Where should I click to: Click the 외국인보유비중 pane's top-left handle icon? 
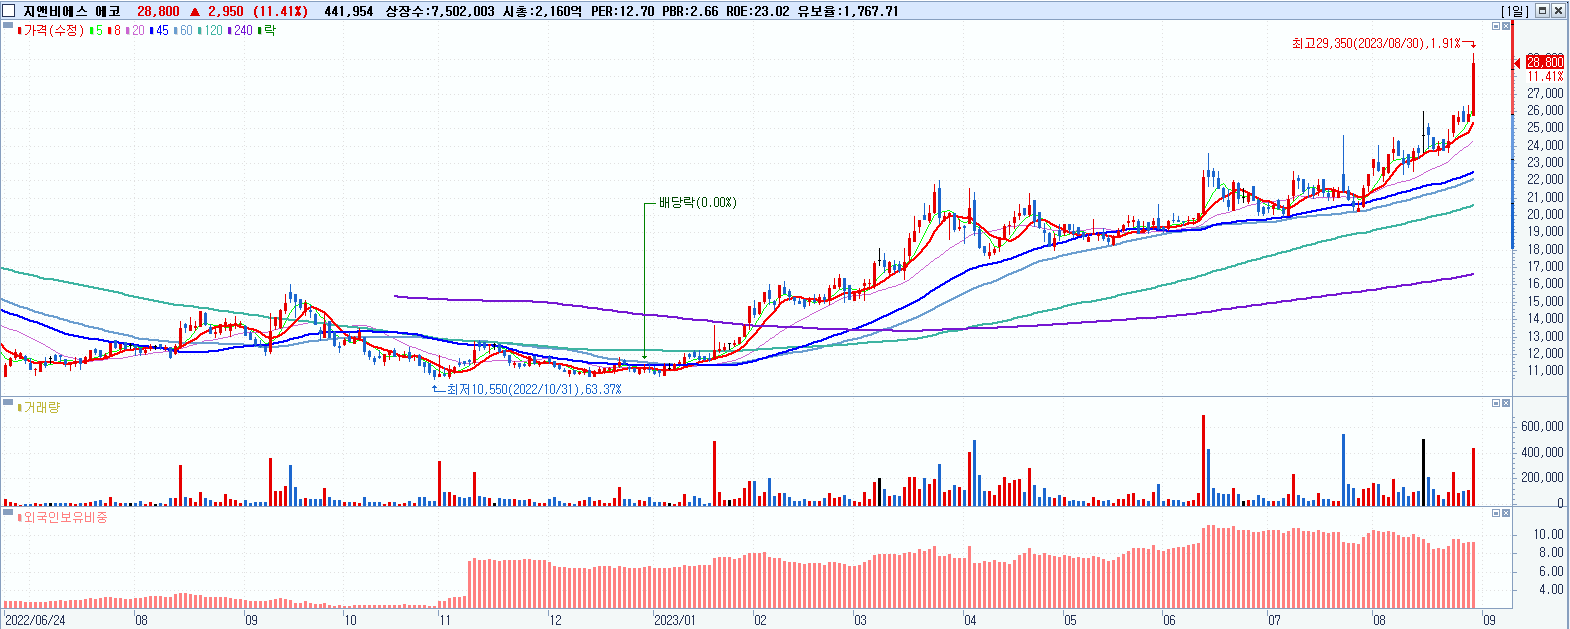[7, 514]
